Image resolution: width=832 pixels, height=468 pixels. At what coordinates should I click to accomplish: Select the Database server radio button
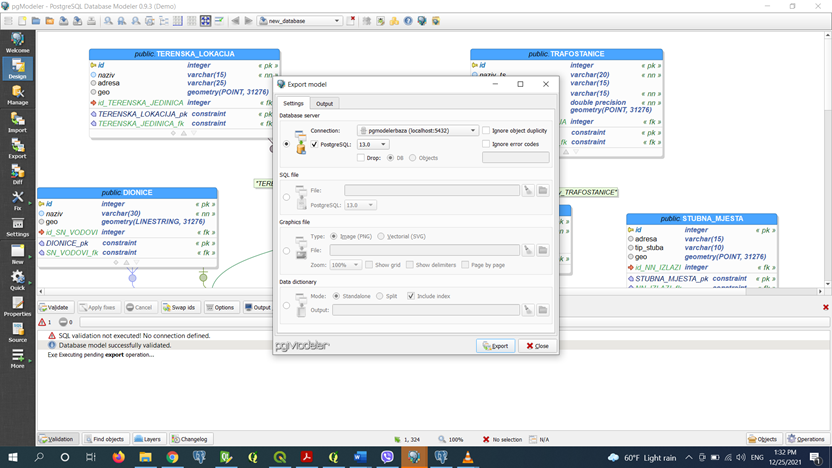click(287, 144)
